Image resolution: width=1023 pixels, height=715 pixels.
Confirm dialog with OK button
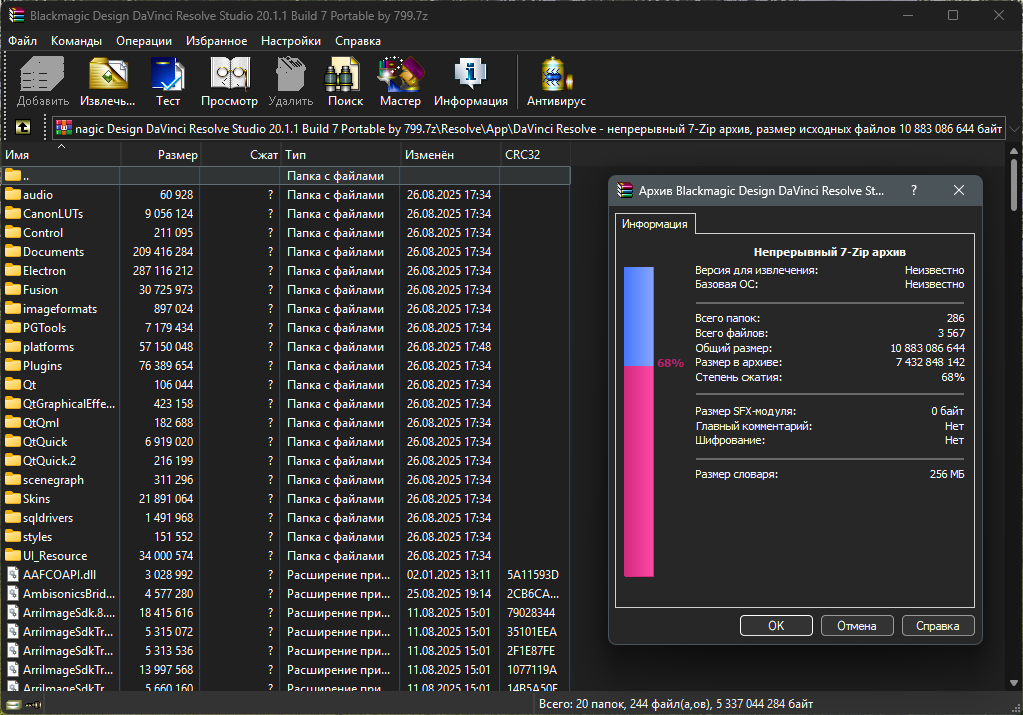click(x=776, y=626)
